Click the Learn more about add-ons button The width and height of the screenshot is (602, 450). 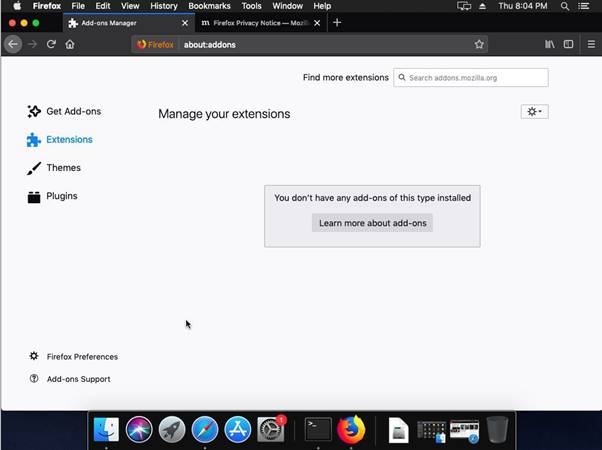[372, 223]
